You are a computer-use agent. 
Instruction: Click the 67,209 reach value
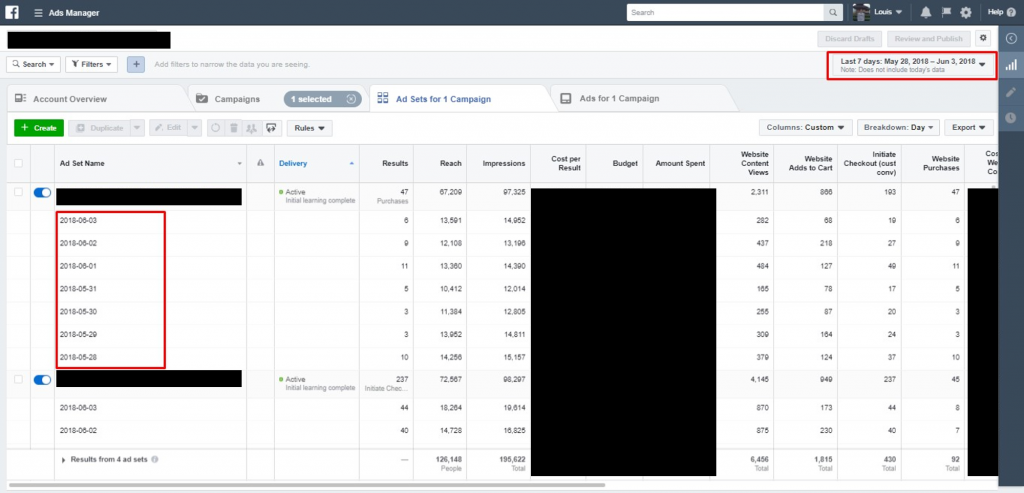coord(451,193)
